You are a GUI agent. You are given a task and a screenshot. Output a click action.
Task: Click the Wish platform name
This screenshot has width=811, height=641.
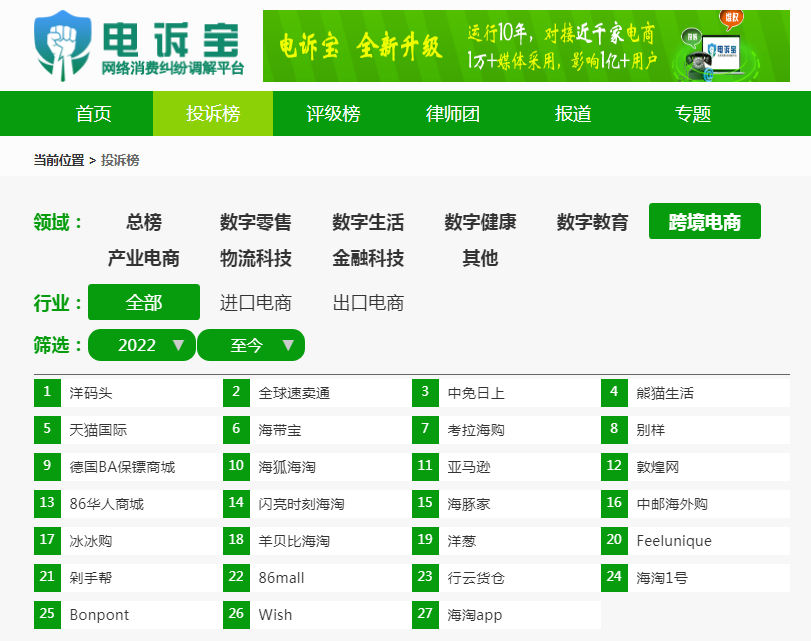(x=275, y=615)
